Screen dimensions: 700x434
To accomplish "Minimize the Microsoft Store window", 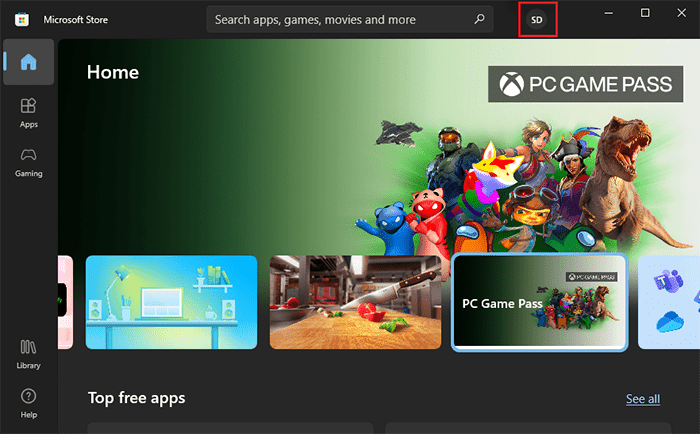I will (608, 13).
